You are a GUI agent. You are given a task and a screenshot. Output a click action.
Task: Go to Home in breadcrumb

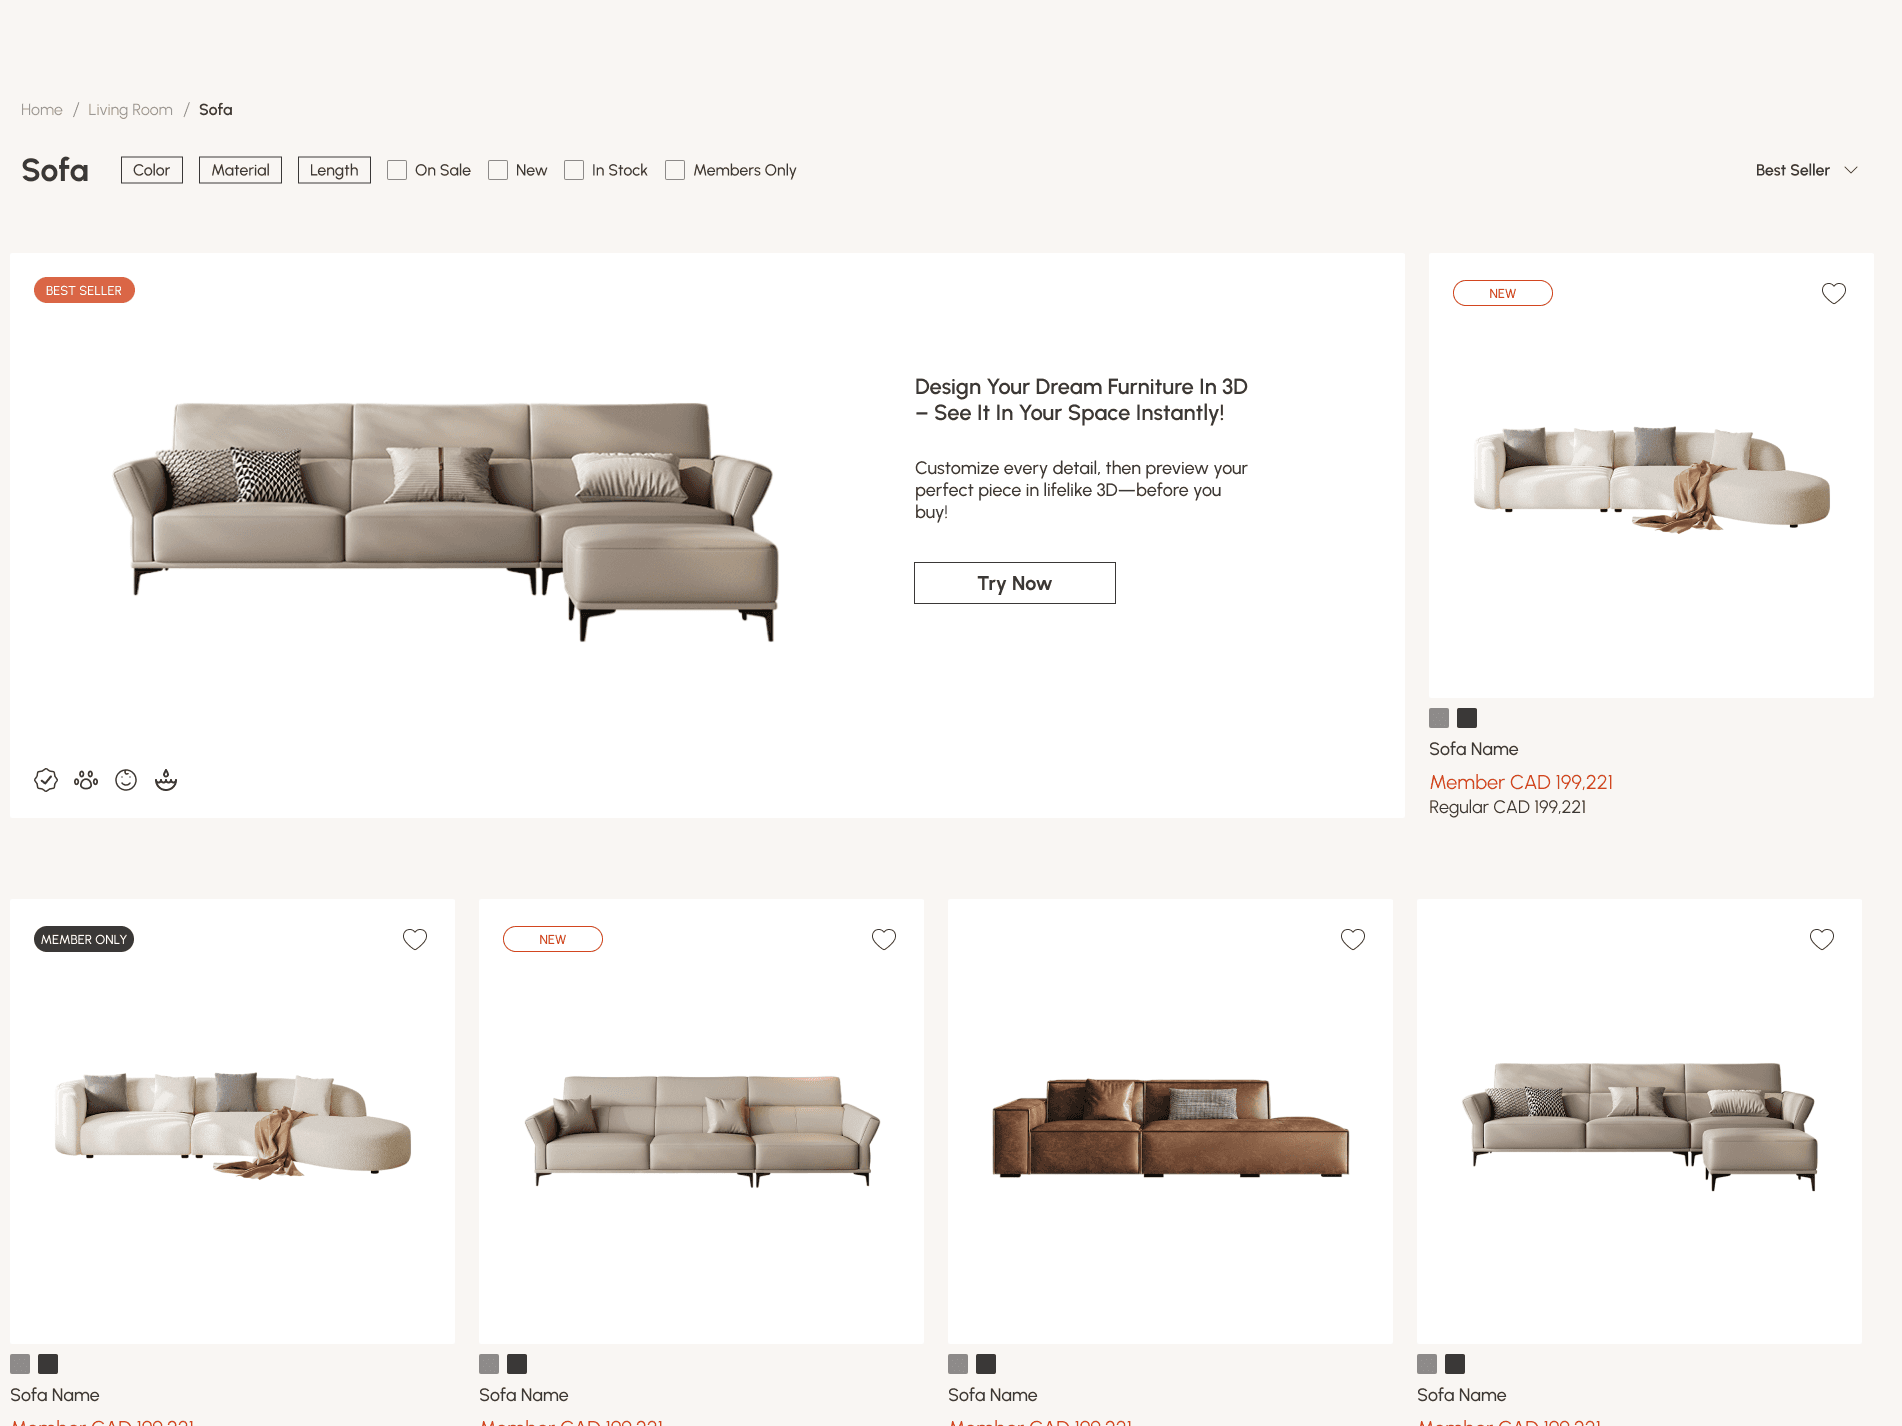click(x=42, y=110)
